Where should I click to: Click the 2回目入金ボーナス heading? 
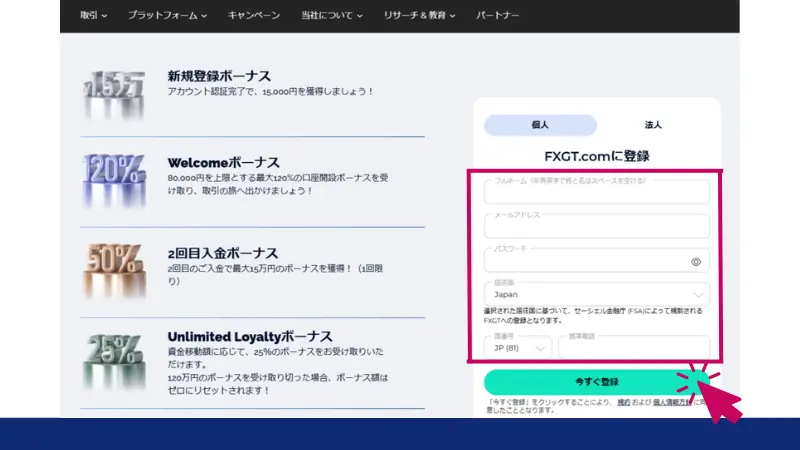(x=223, y=253)
